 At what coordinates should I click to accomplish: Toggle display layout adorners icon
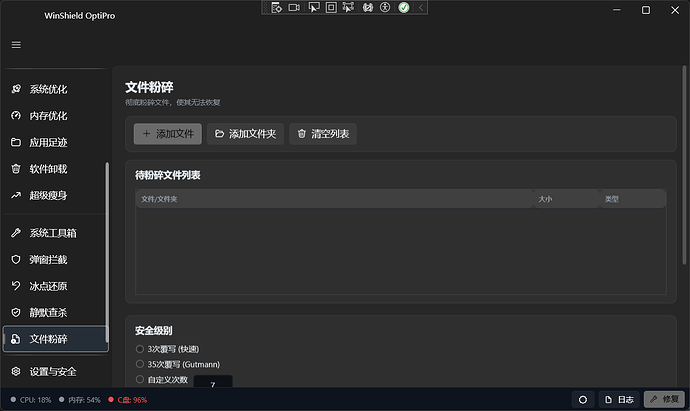pos(331,7)
